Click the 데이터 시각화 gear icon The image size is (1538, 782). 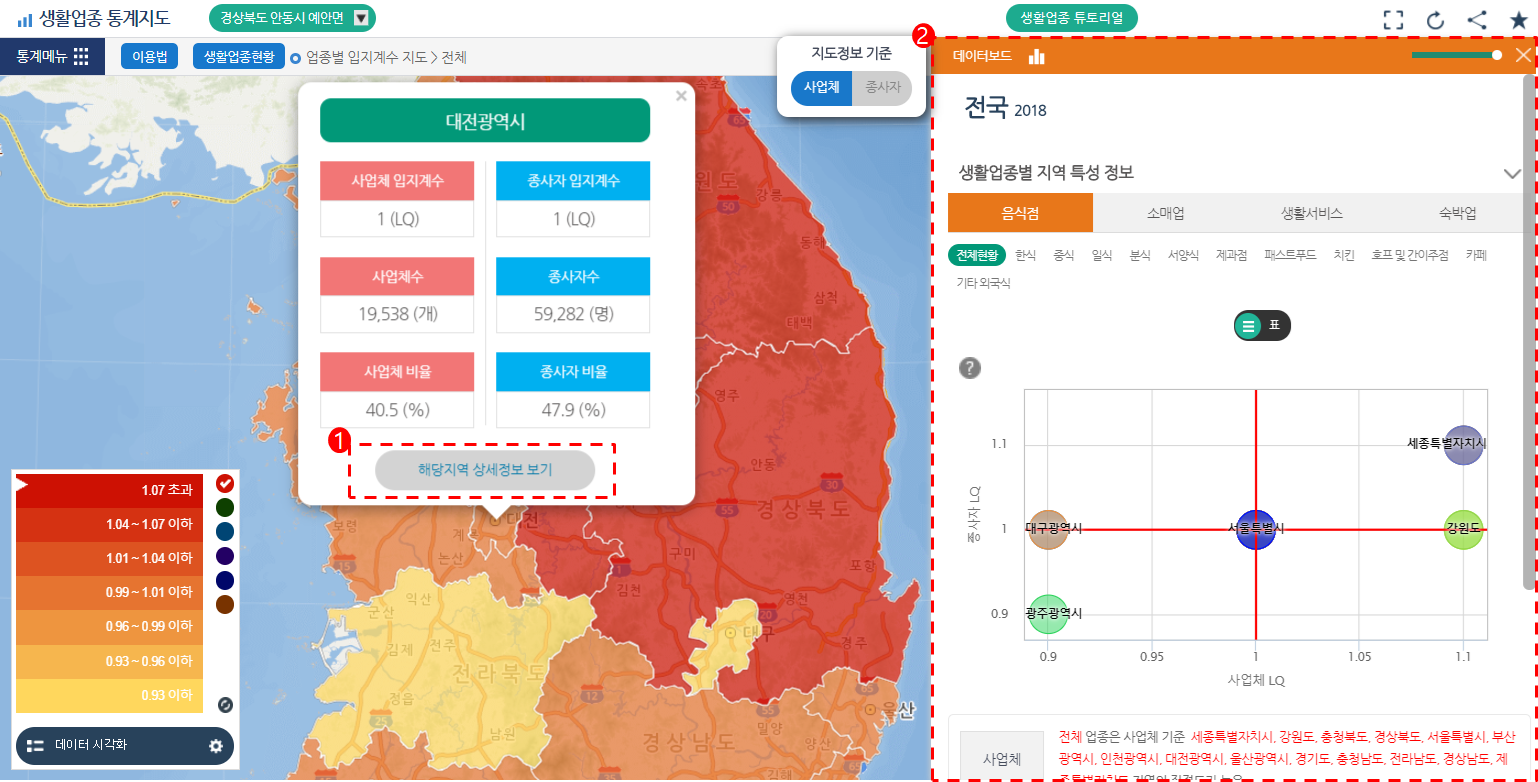[x=215, y=745]
